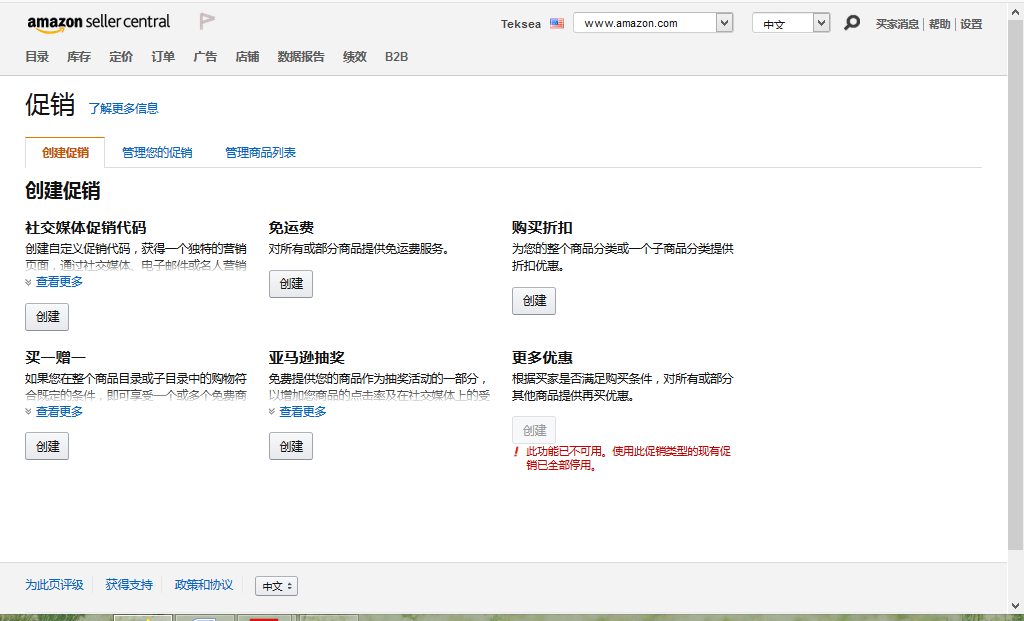Open the 绩效 menu
This screenshot has width=1024, height=621.
pos(355,57)
